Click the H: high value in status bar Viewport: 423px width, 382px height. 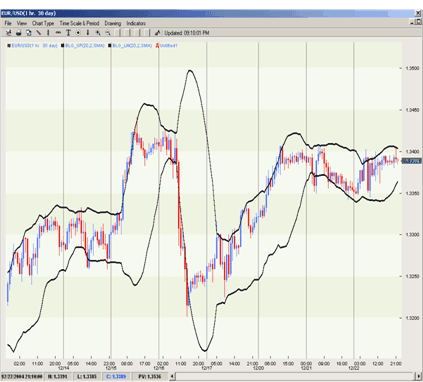[x=57, y=377]
